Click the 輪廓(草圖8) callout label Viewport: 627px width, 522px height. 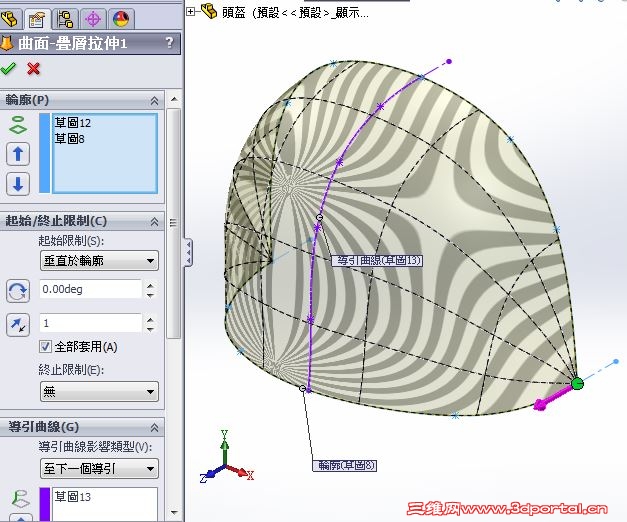pyautogui.click(x=344, y=465)
